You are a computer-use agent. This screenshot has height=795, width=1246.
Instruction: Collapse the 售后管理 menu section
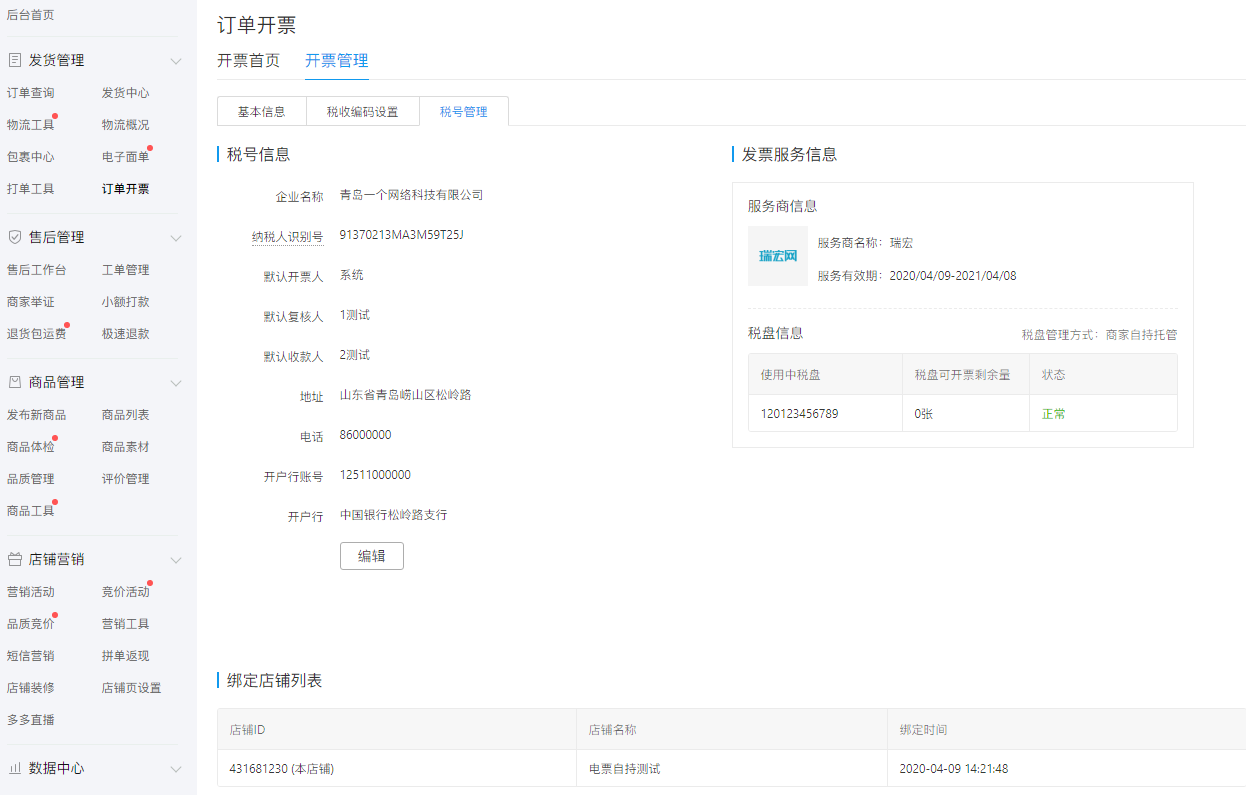click(x=176, y=238)
